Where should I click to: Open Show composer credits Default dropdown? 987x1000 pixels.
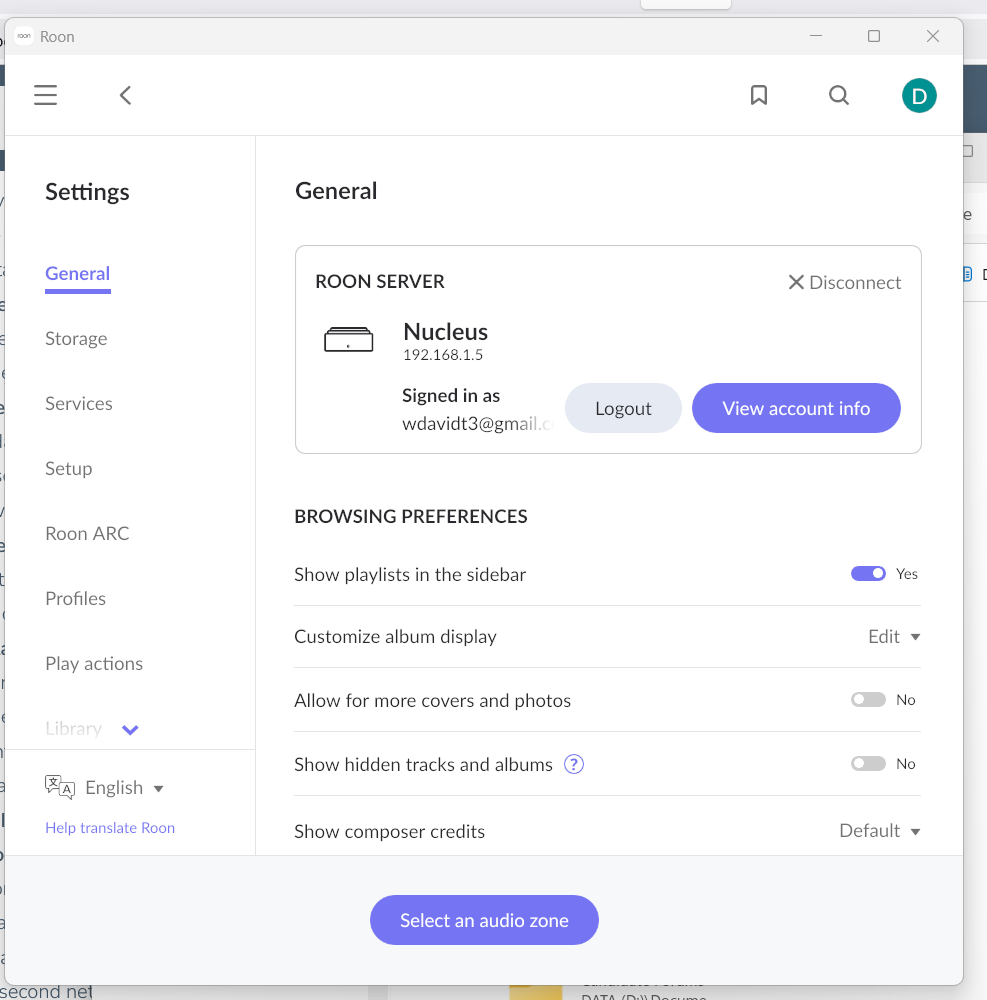click(x=879, y=831)
